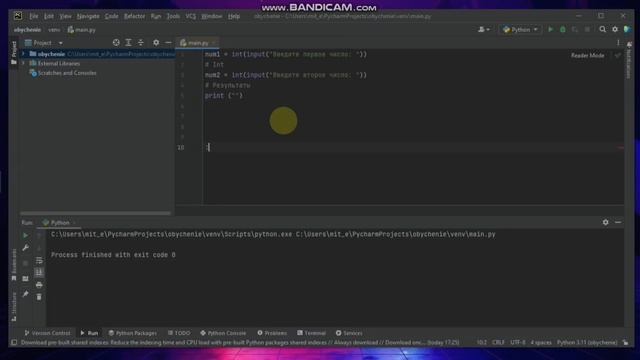Toggle Soft-Wrap in the Run console
The image size is (640, 360).
tap(39, 260)
